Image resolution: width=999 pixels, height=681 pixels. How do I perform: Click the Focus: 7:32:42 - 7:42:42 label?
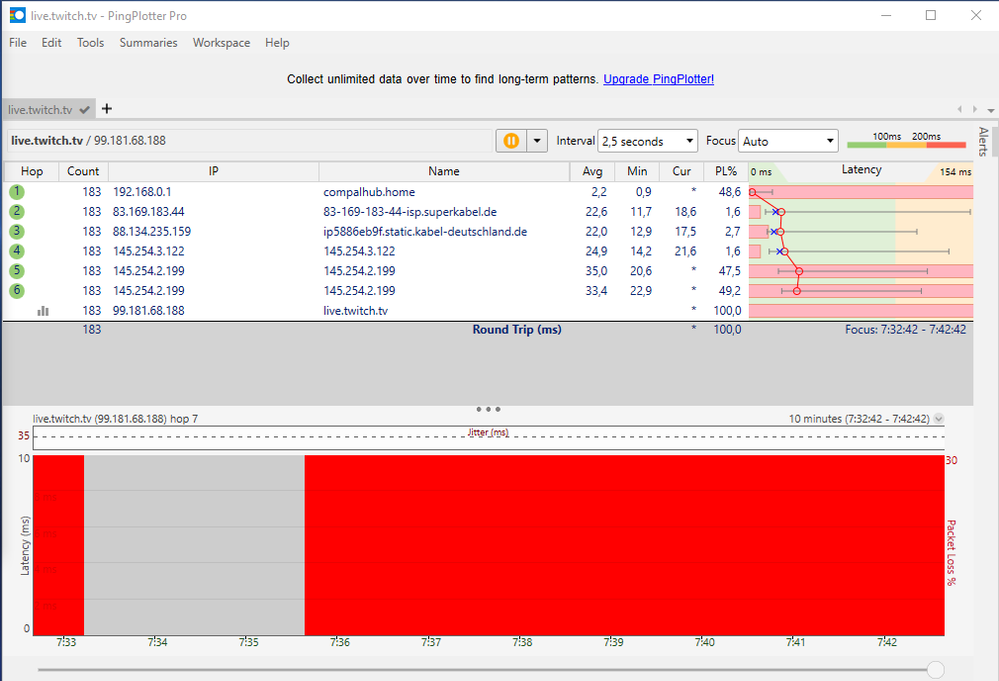click(x=905, y=329)
